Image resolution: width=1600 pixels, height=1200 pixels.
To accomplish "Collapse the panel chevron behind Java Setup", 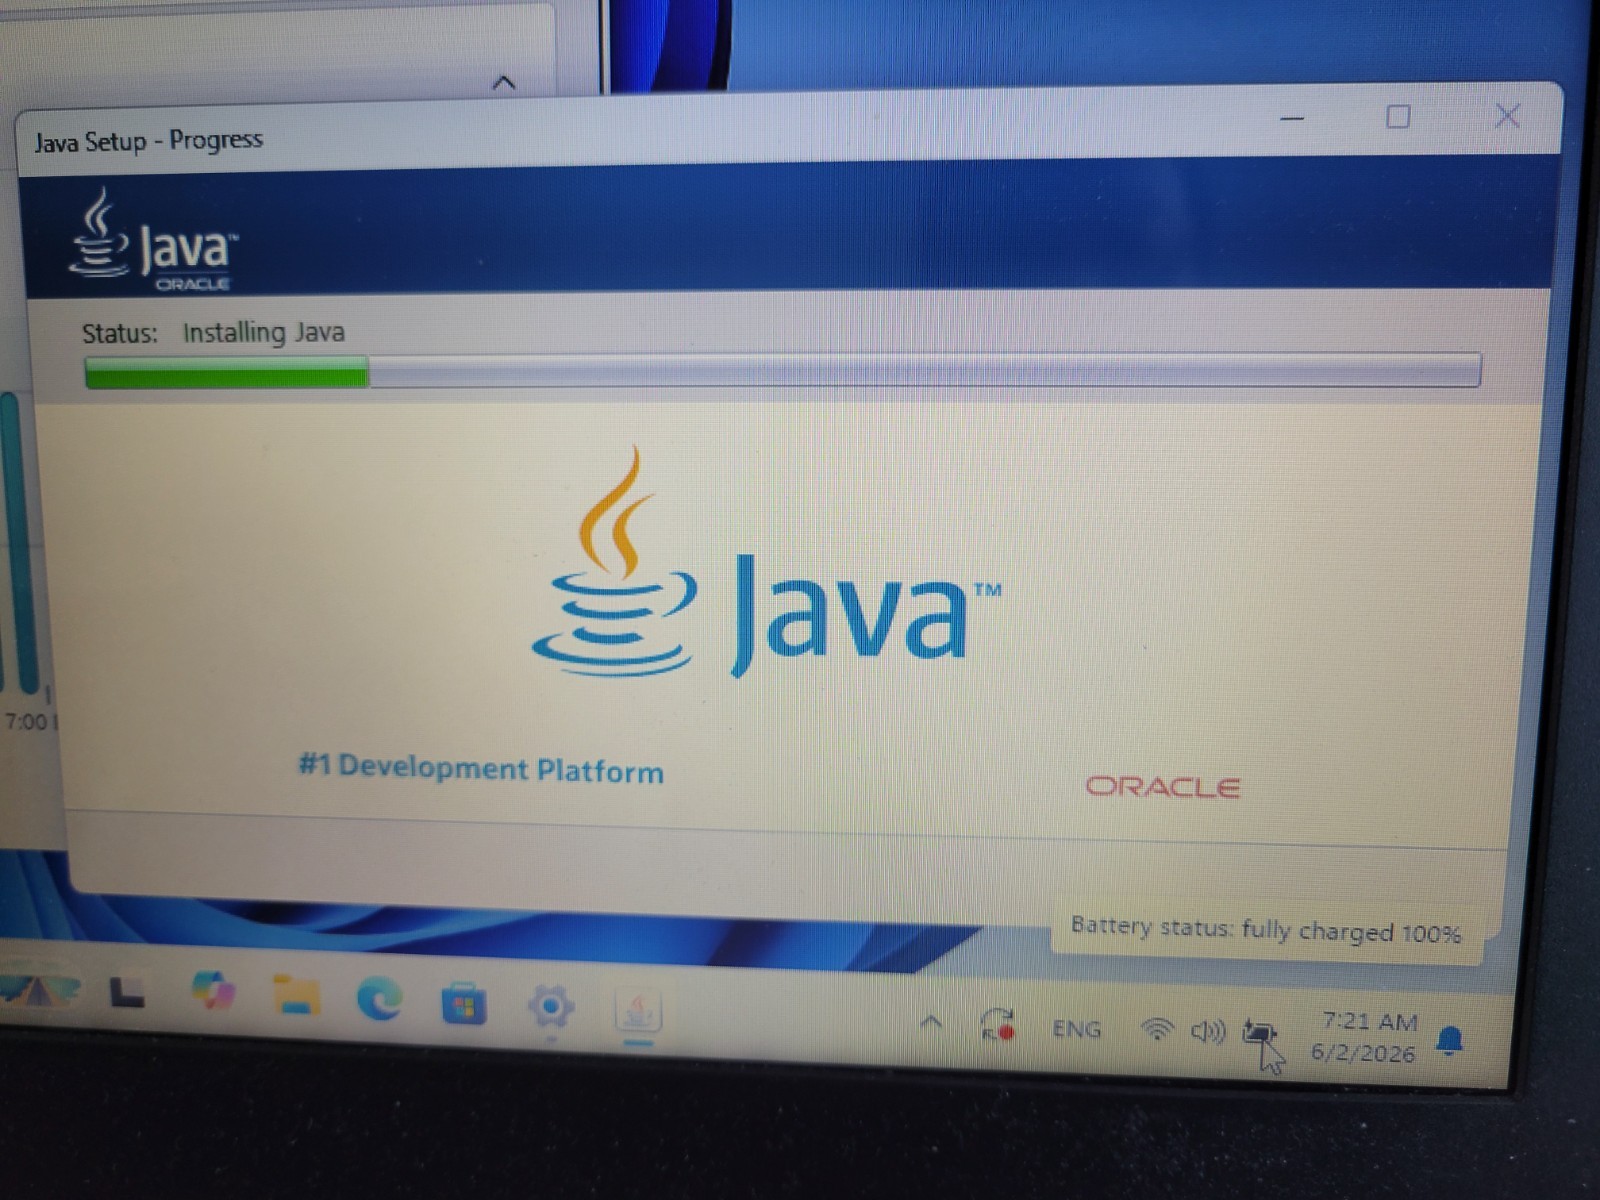I will [x=504, y=83].
